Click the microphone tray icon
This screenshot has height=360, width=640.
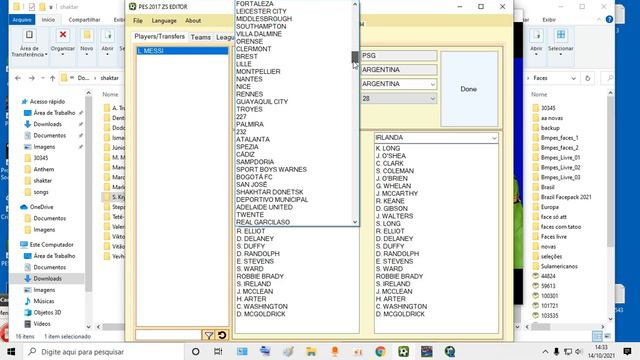pyautogui.click(x=556, y=351)
